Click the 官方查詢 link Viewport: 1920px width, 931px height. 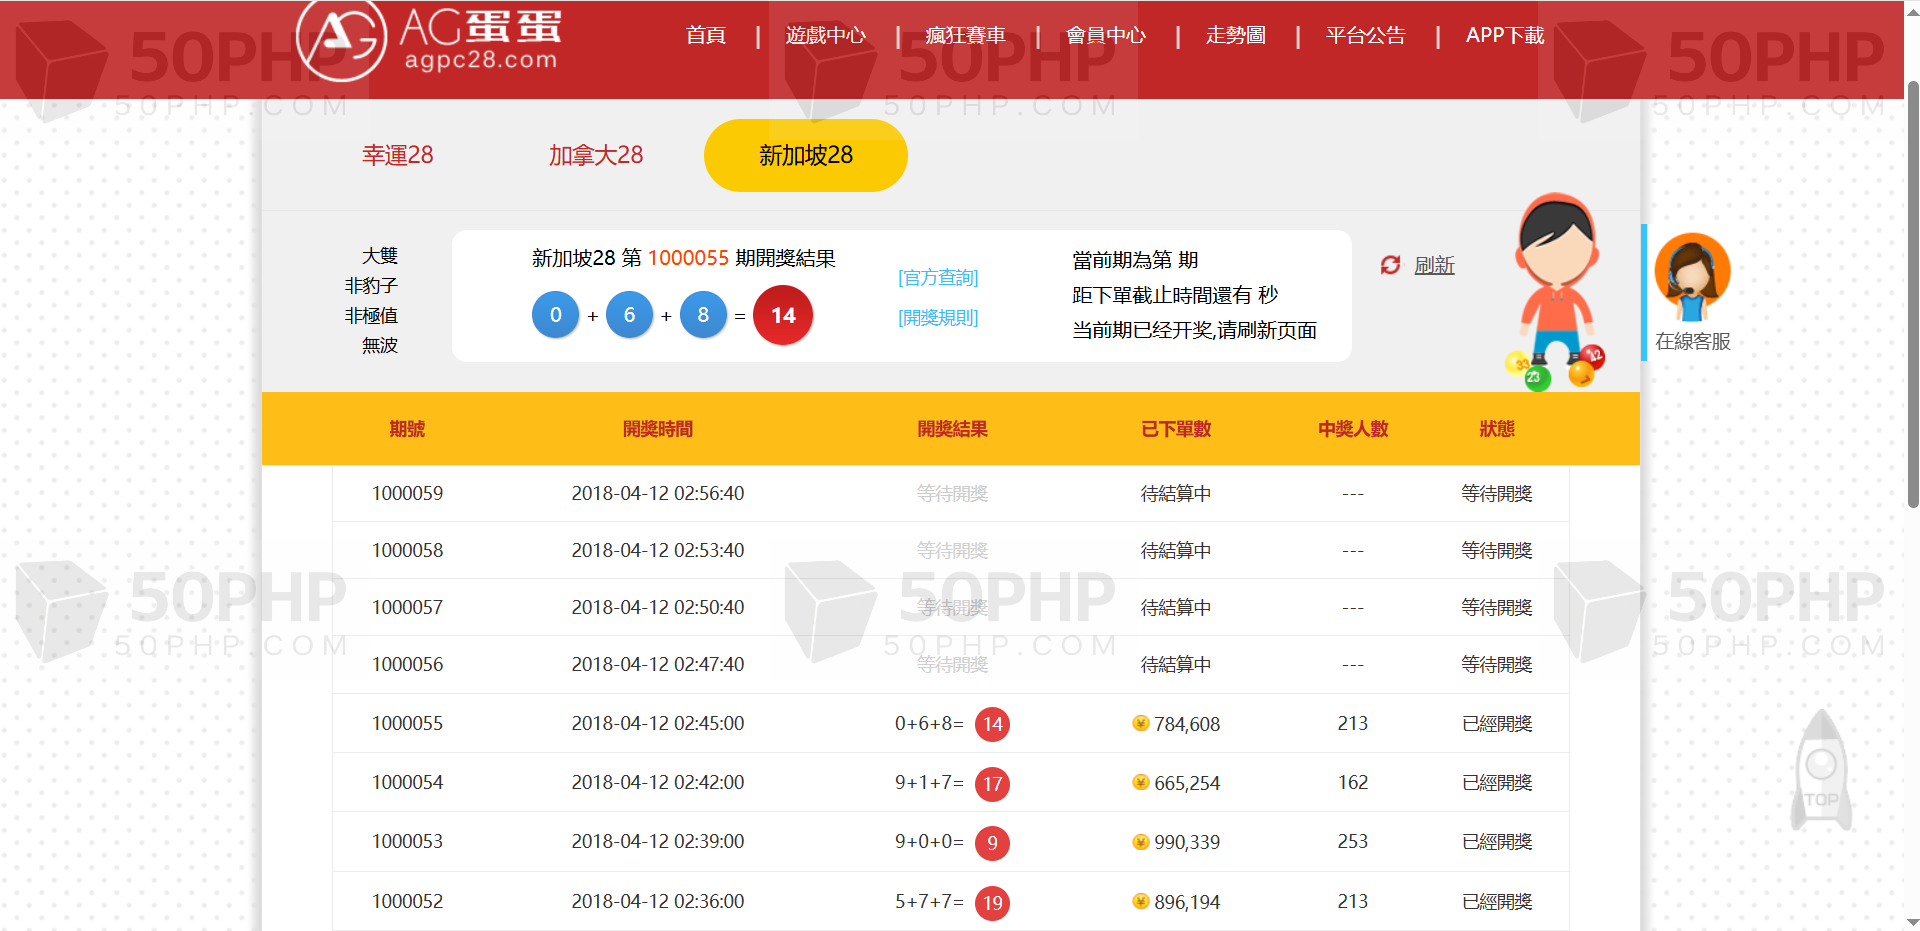tap(938, 278)
